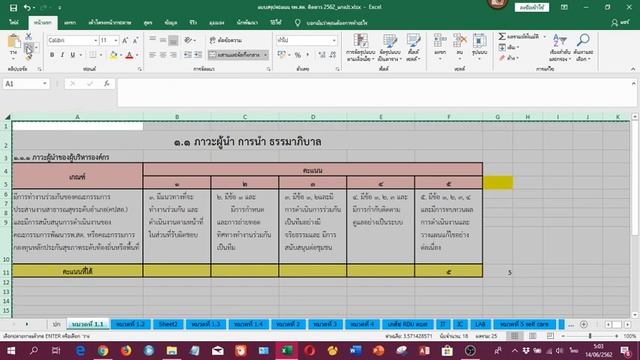Collapse the ribbon with chevron

[x=632, y=69]
